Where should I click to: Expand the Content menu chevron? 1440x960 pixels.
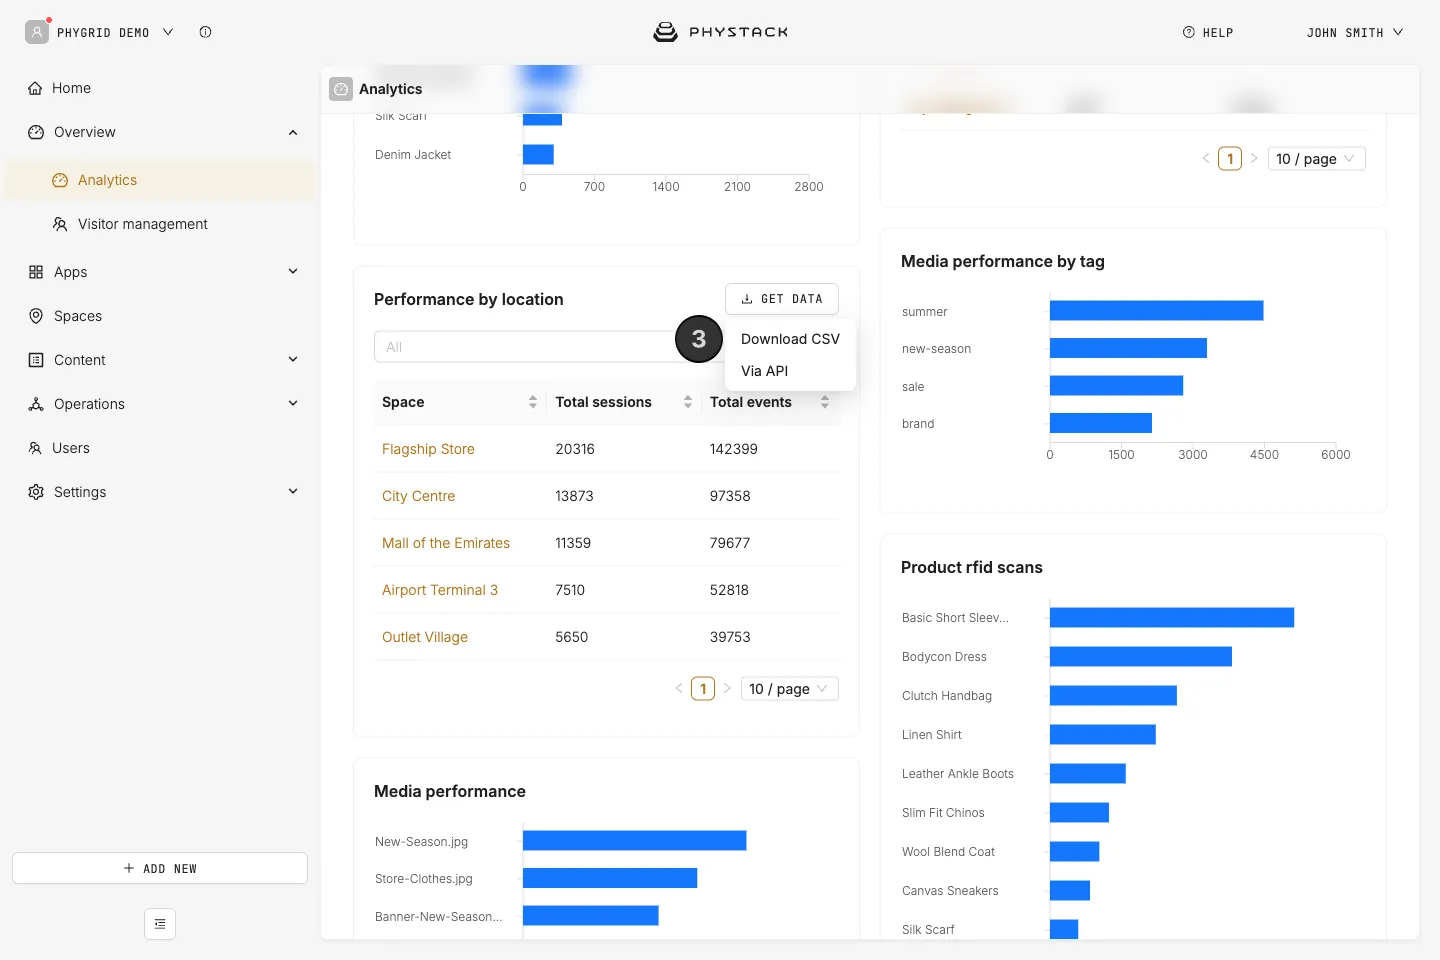tap(293, 359)
